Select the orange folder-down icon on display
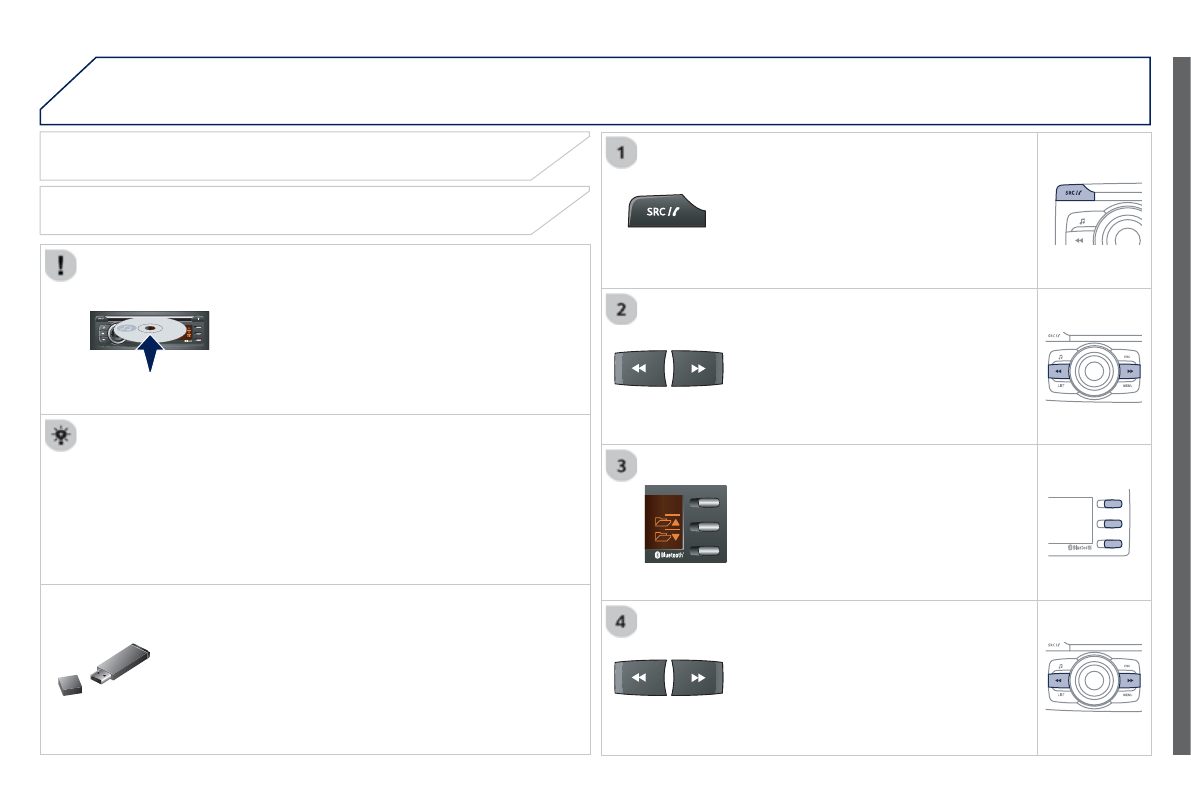The height and width of the screenshot is (794, 1191). (664, 540)
